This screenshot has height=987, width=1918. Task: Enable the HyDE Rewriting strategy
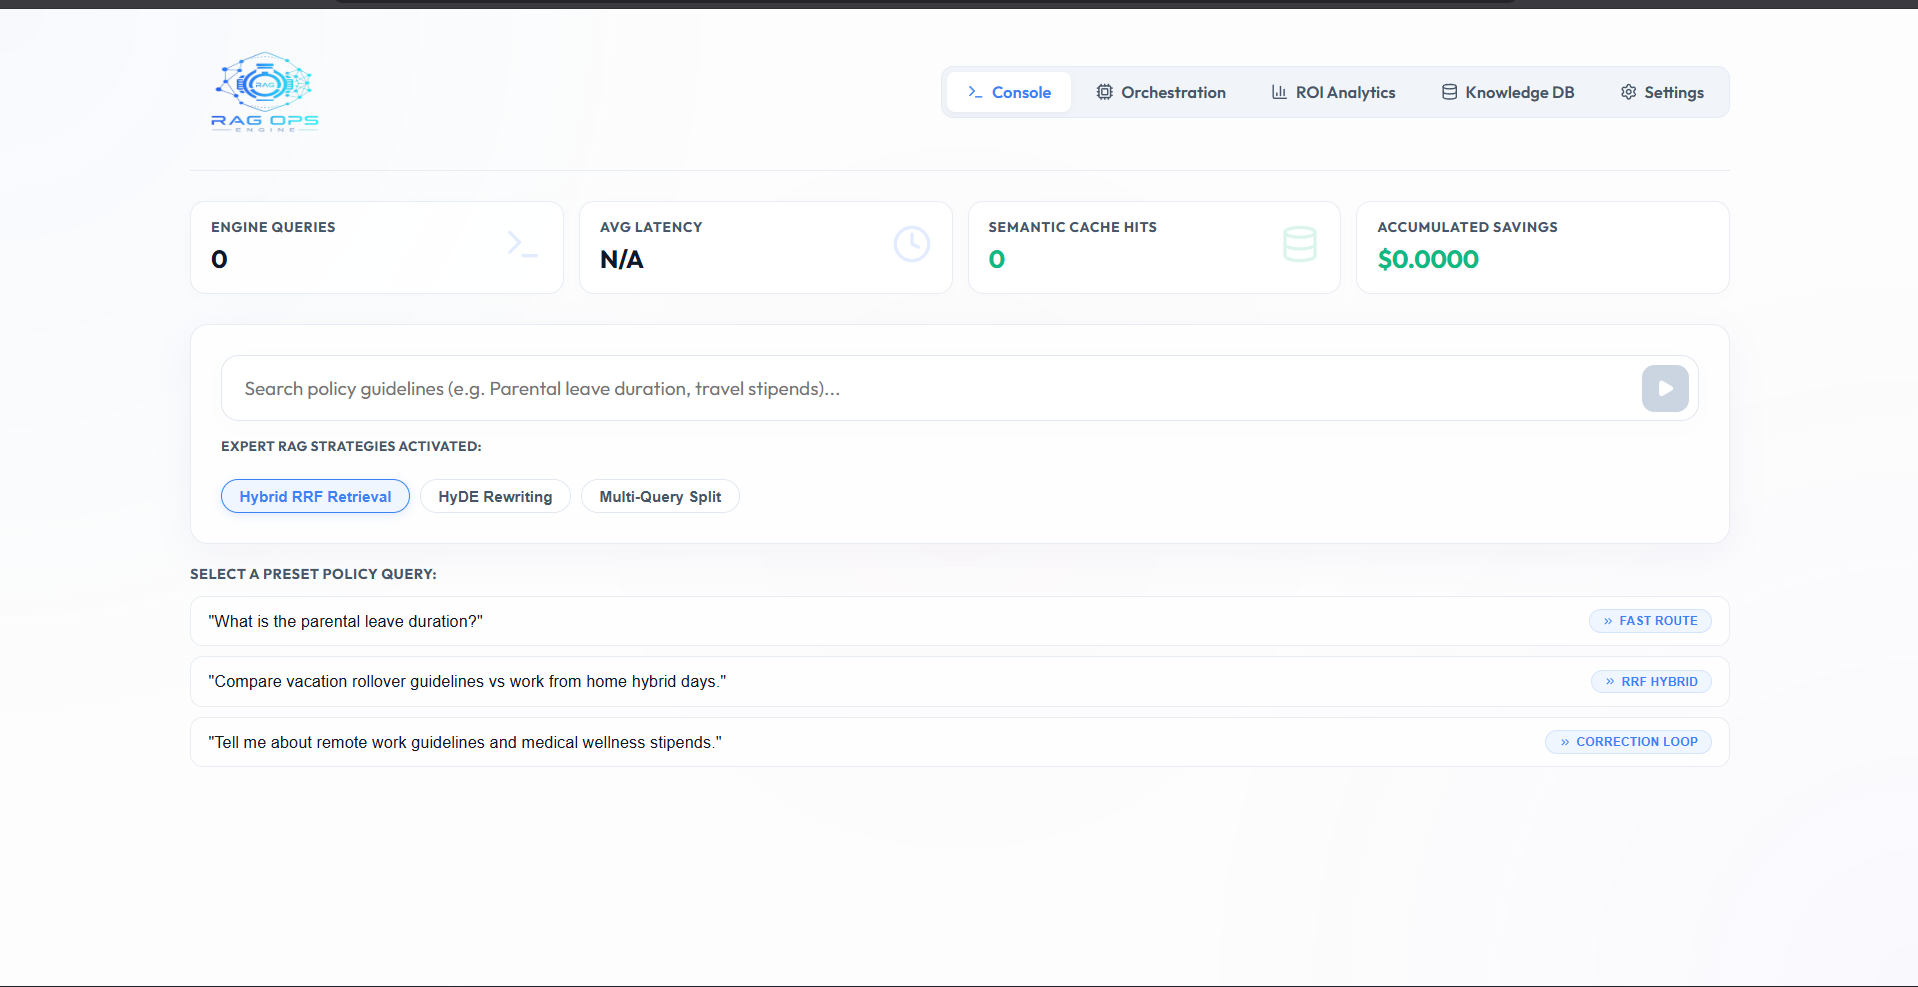point(495,496)
